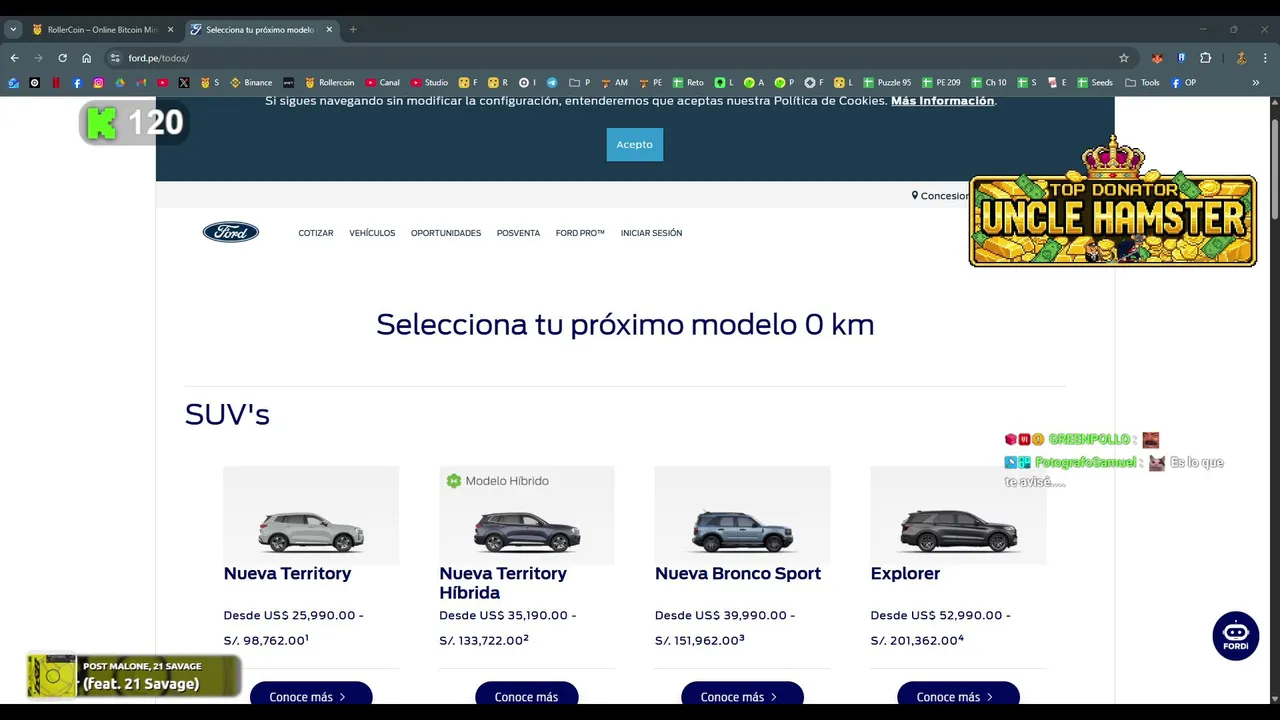This screenshot has height=720, width=1280.
Task: Open the YouTube Studio bookmark
Action: (x=430, y=83)
